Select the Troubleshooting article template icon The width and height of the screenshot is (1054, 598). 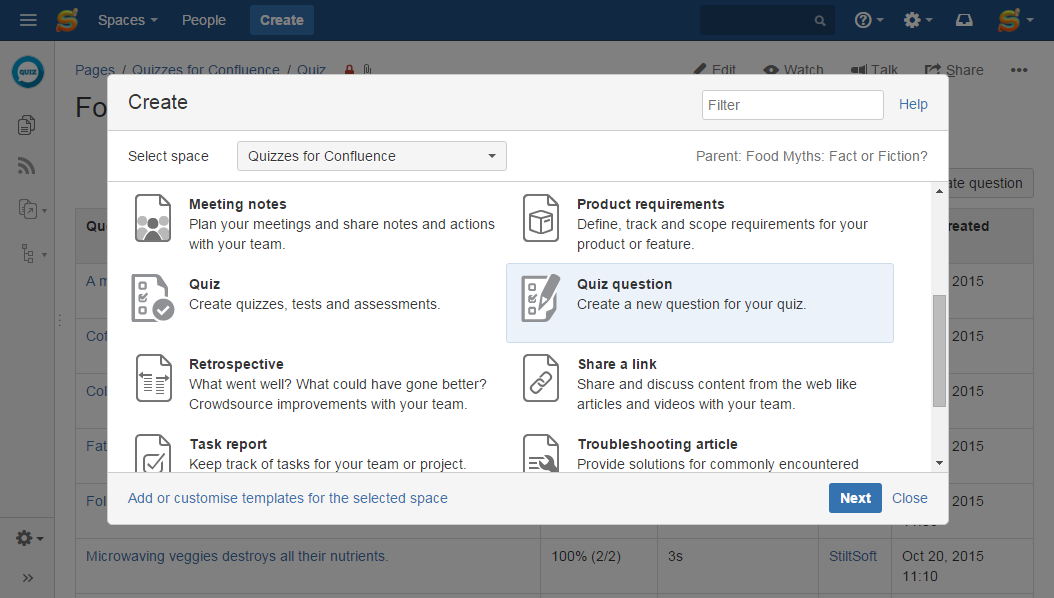[x=541, y=455]
